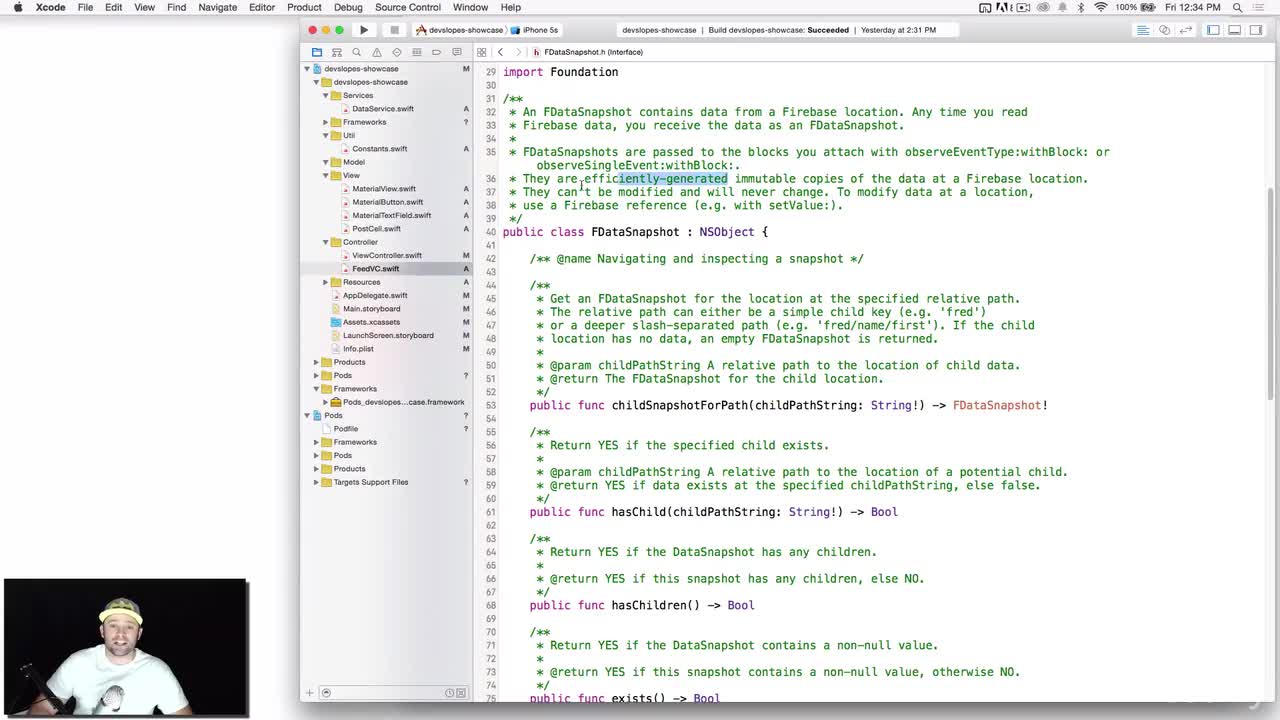Click the Apple menu
Viewport: 1280px width, 720px height.
18,7
